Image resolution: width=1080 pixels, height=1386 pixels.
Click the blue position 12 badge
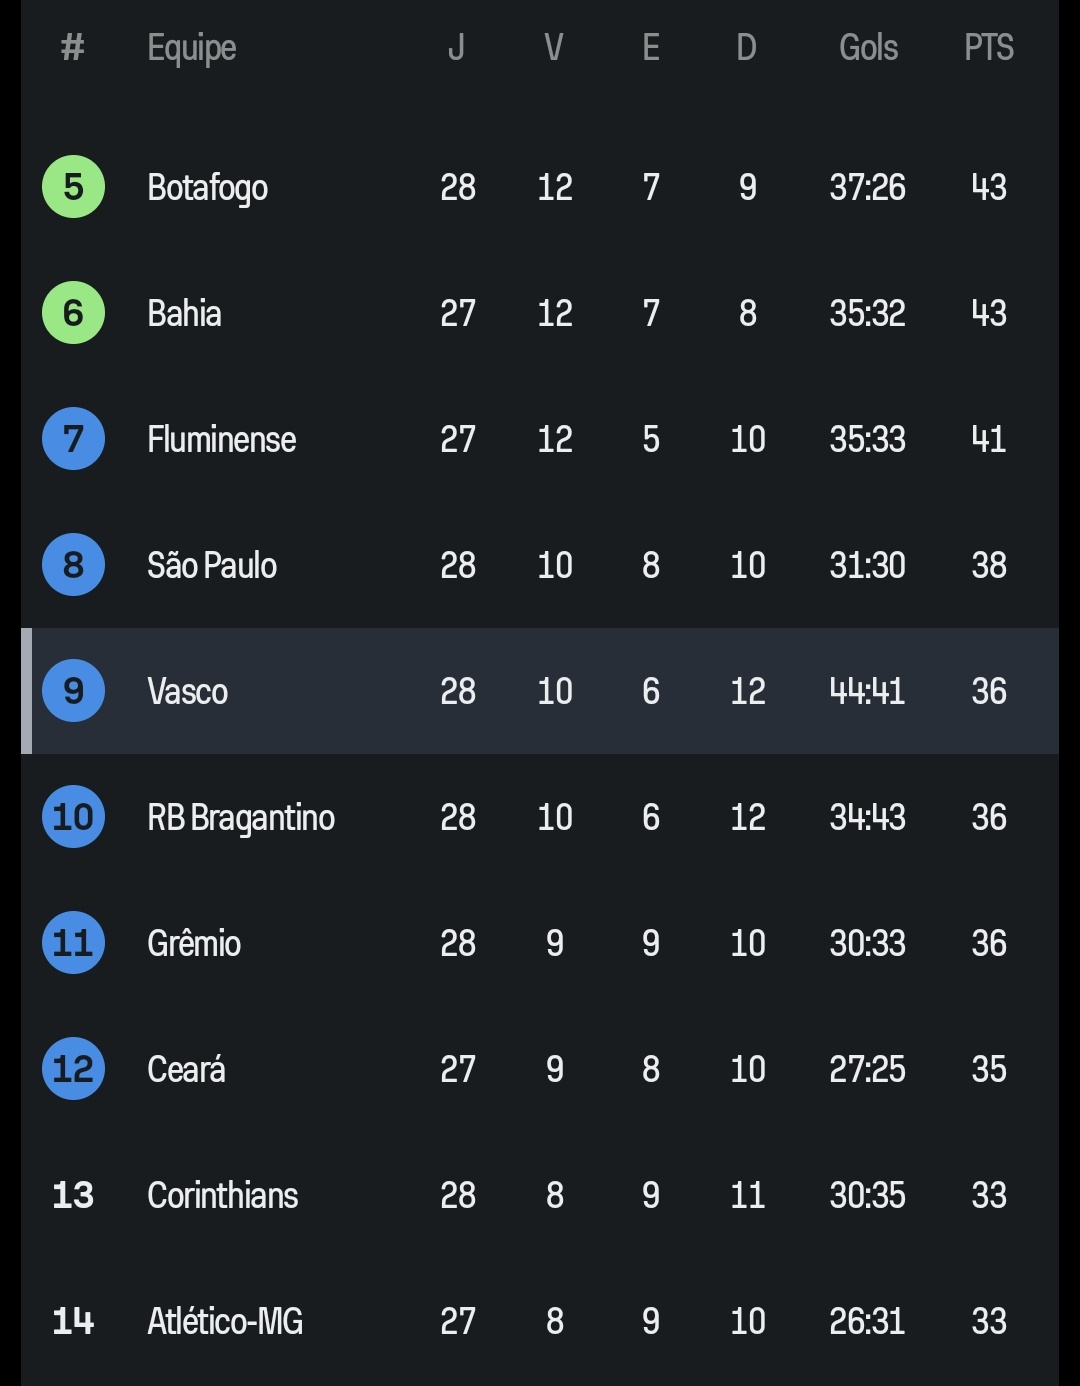pyautogui.click(x=73, y=1069)
